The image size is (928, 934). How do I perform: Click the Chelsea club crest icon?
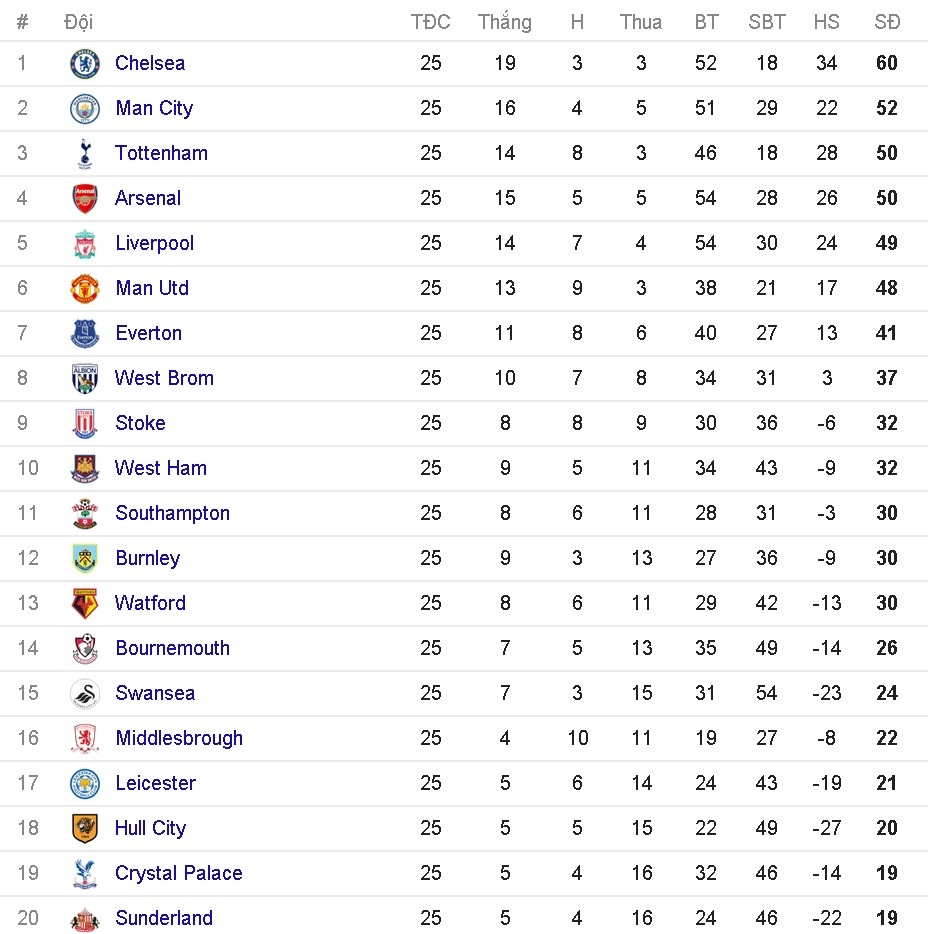point(85,64)
